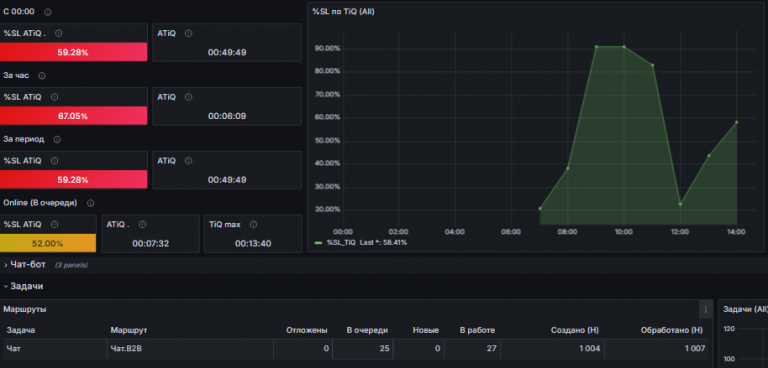The width and height of the screenshot is (768, 368).
Task: Click info icon on "%SL ATiQ ." panel under С 00:00
Action: click(59, 33)
